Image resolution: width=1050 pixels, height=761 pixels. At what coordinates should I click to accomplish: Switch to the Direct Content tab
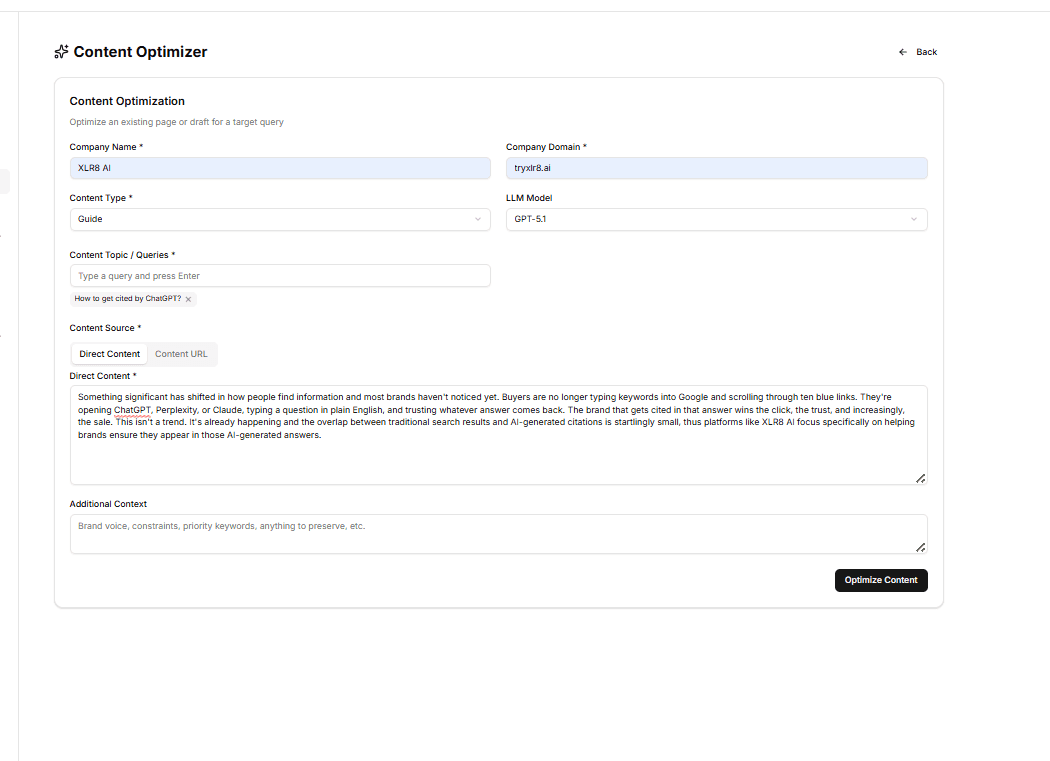(x=110, y=354)
